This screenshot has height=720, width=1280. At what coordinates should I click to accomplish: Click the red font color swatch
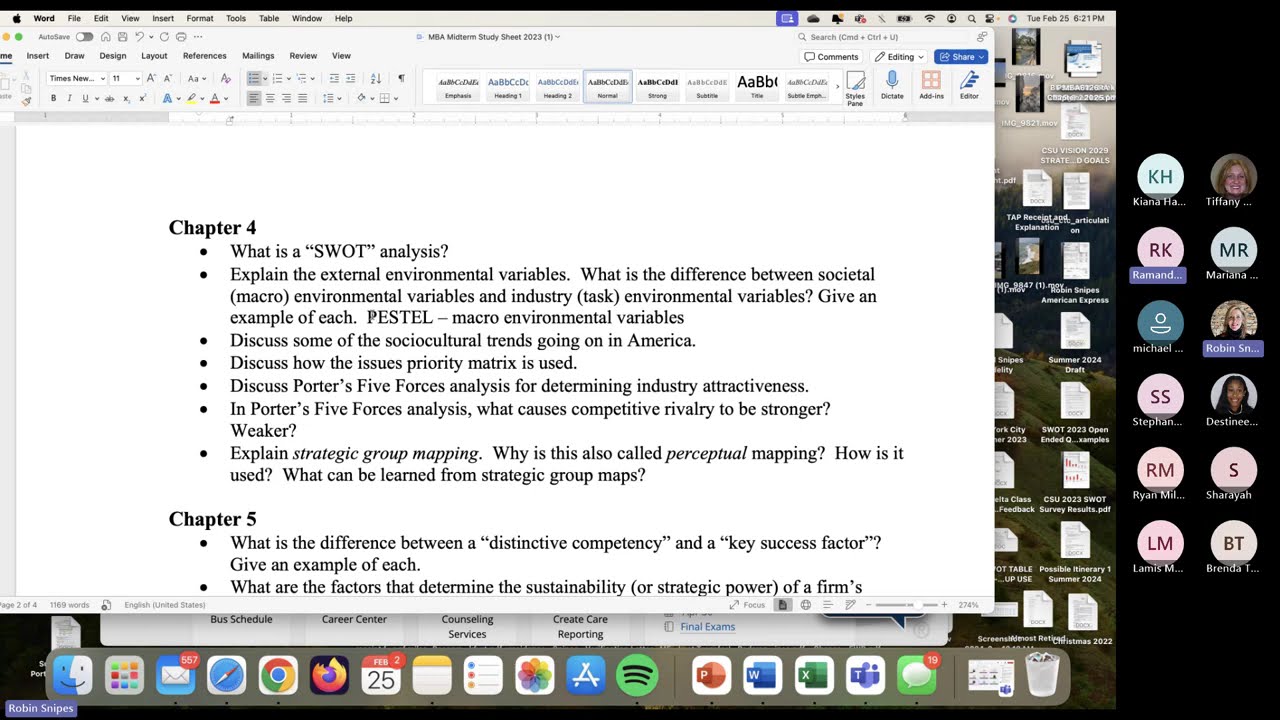click(214, 98)
